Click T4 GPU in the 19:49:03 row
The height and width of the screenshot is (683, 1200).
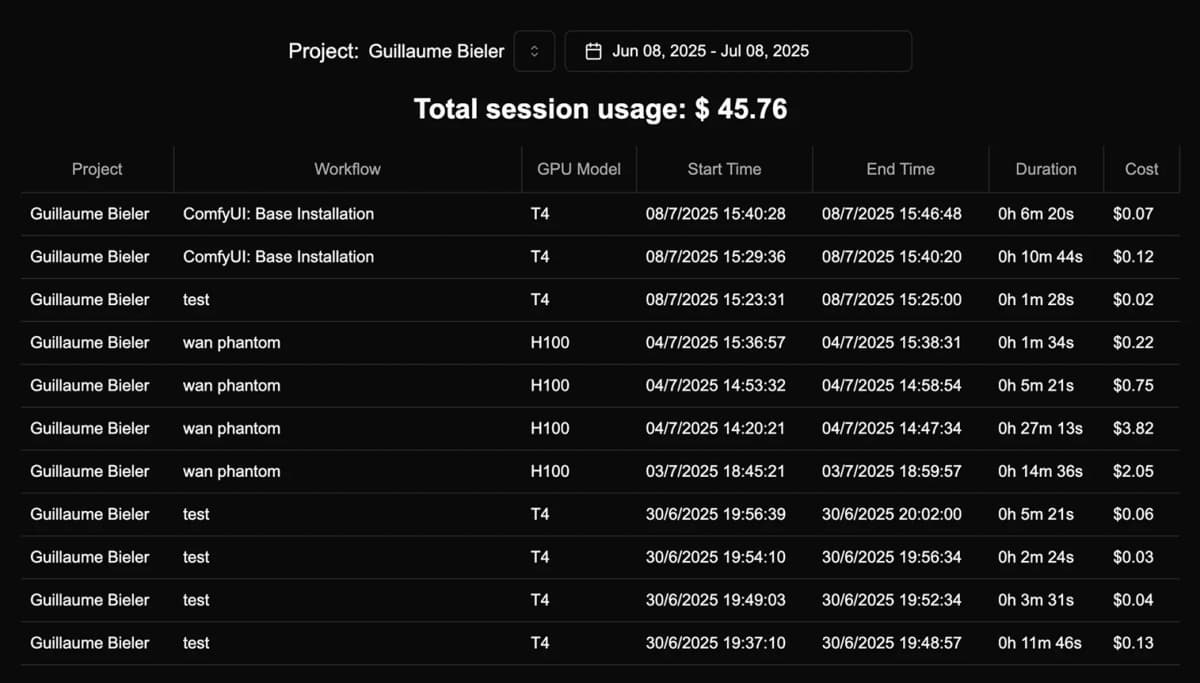(x=540, y=601)
